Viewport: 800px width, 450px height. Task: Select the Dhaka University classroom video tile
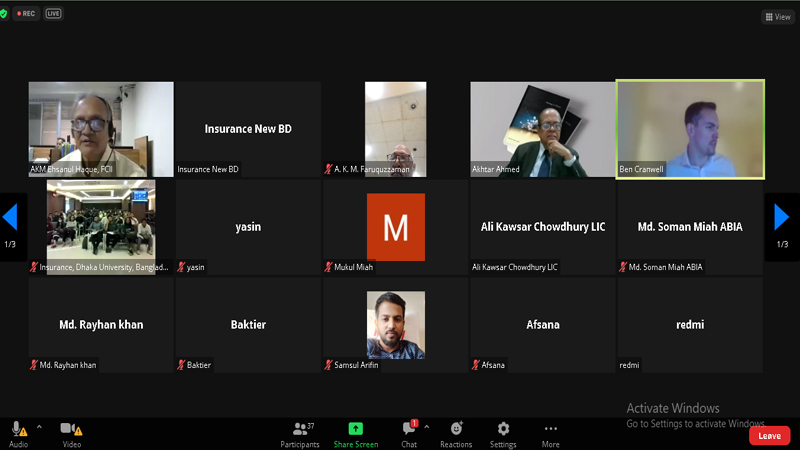(x=101, y=227)
